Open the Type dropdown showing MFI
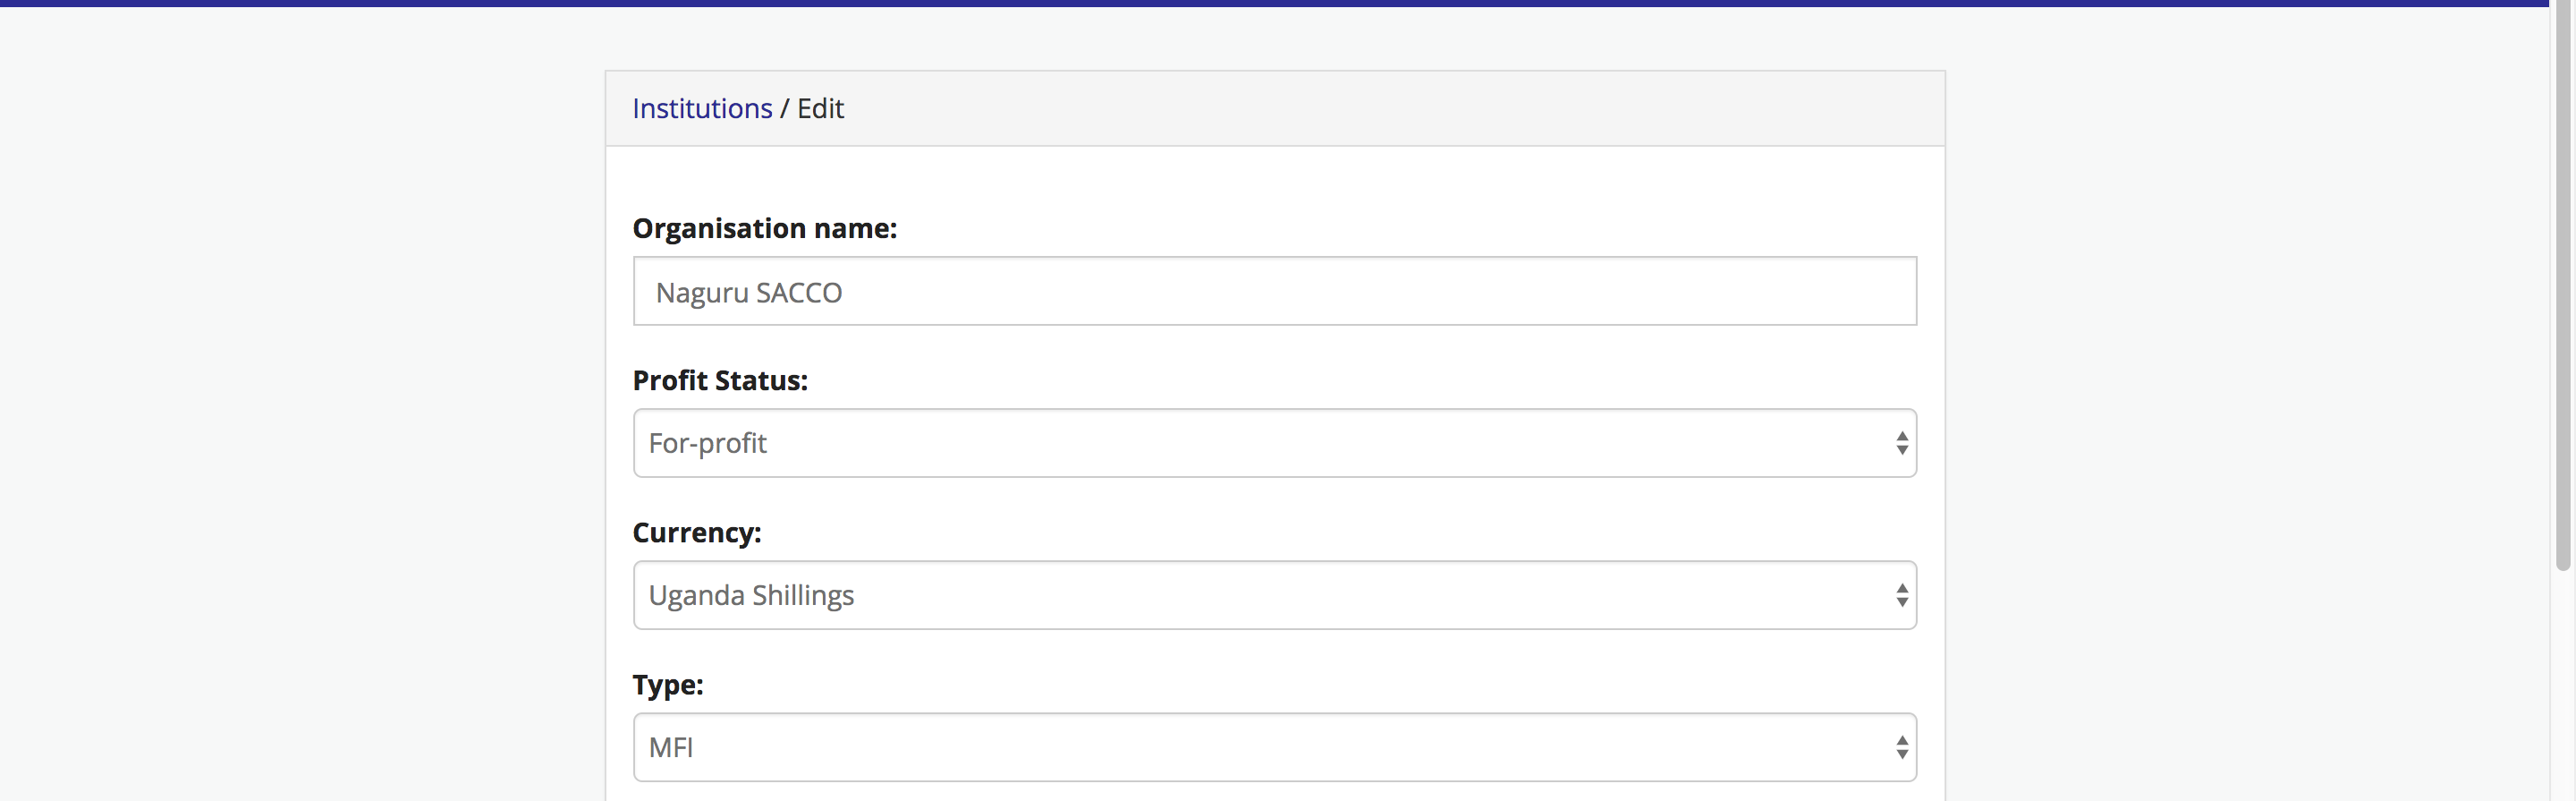Screen dimensions: 2576x801 coord(1274,747)
